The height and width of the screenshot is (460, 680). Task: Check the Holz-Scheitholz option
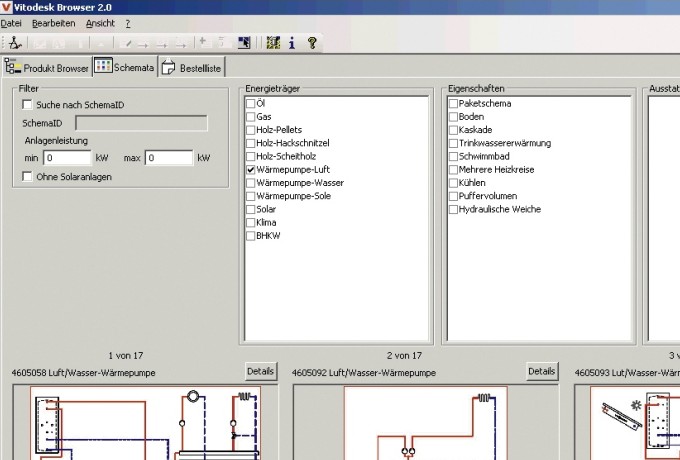tap(250, 157)
